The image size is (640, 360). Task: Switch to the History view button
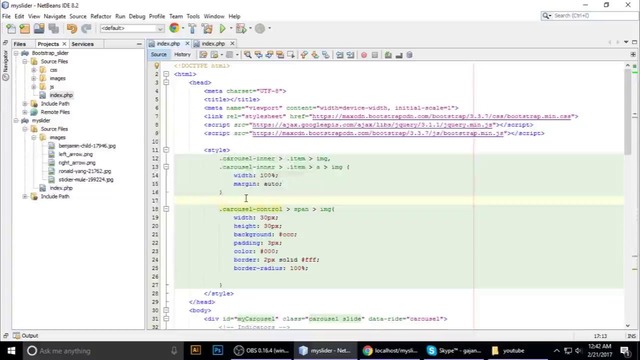click(182, 54)
